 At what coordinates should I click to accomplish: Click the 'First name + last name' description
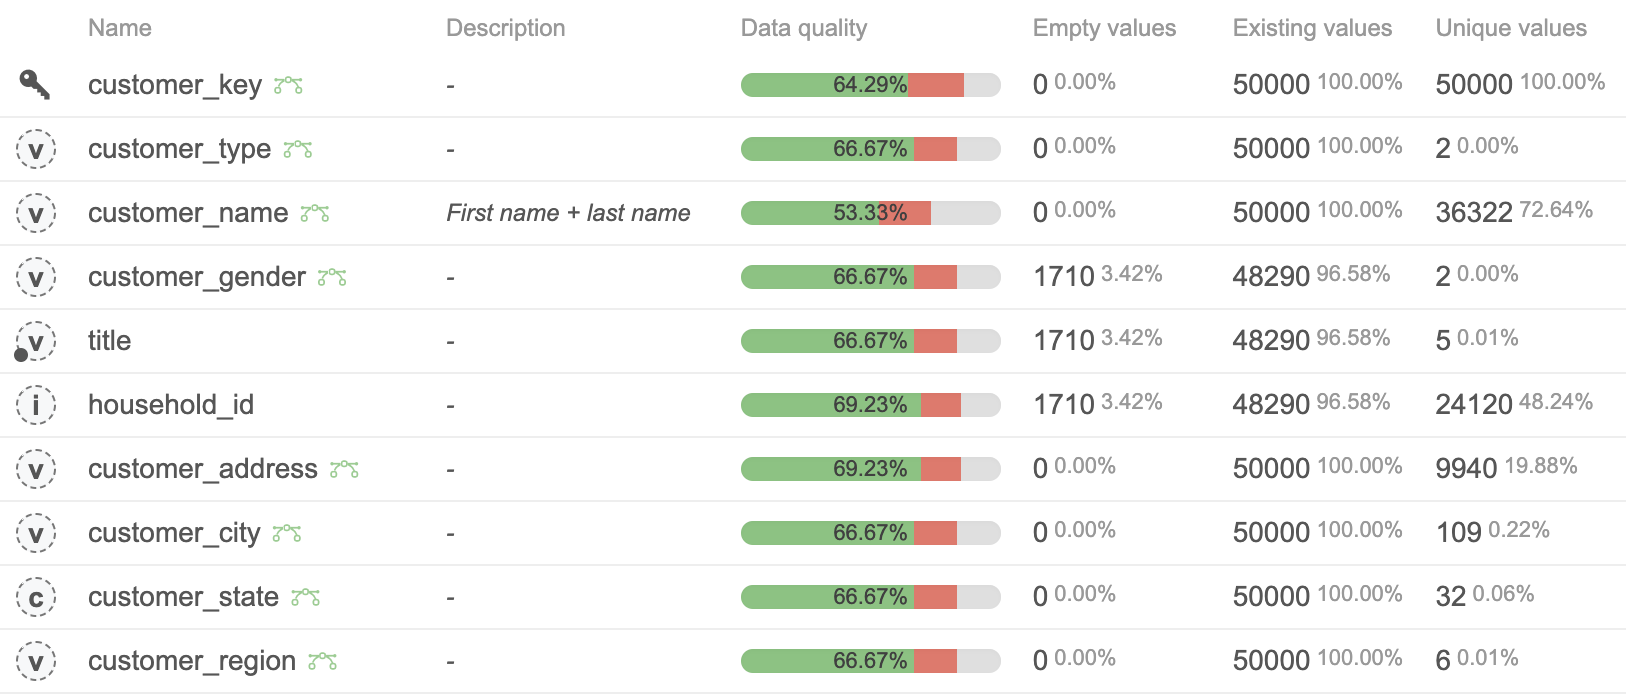[x=568, y=213]
